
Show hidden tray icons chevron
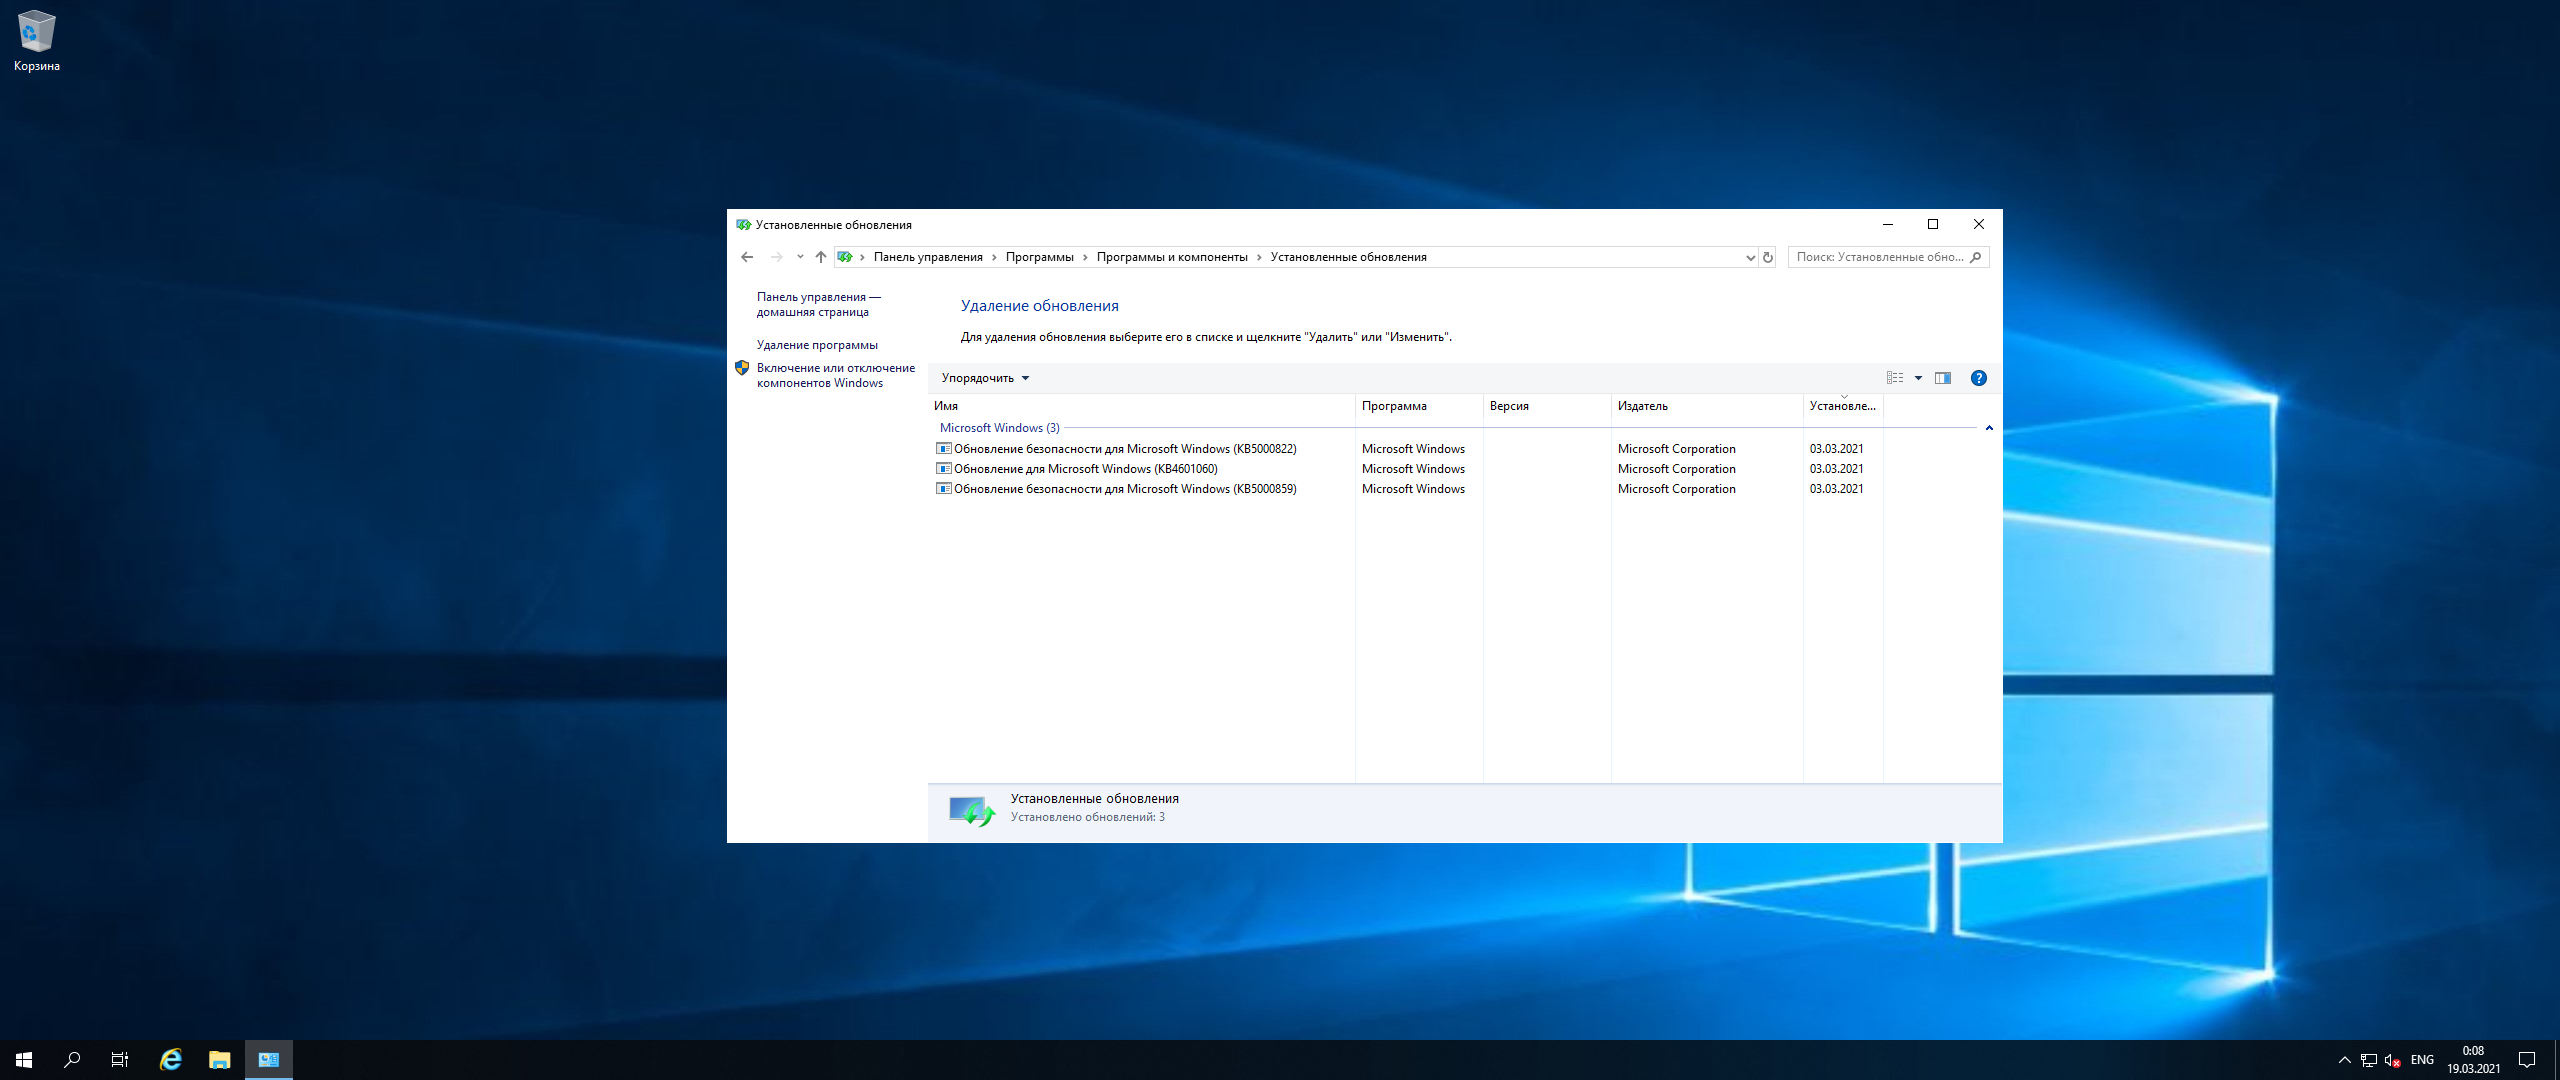tap(2344, 1060)
